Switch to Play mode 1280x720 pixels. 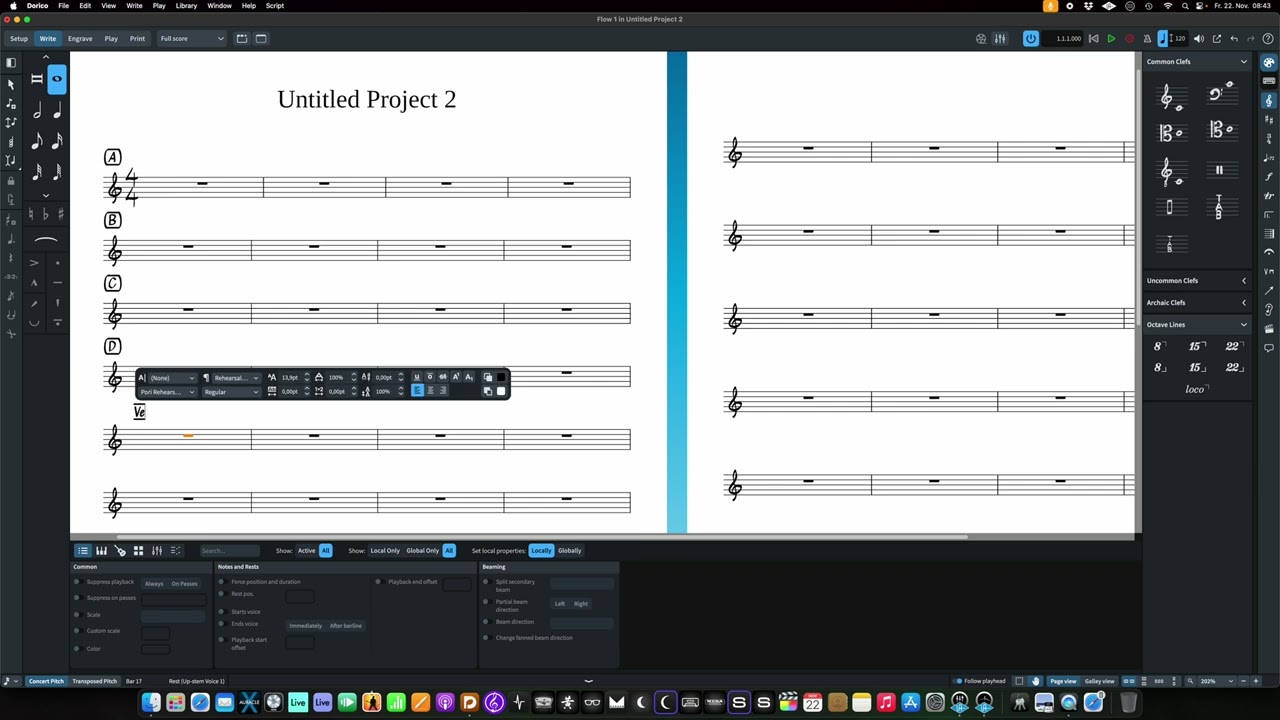(x=111, y=39)
